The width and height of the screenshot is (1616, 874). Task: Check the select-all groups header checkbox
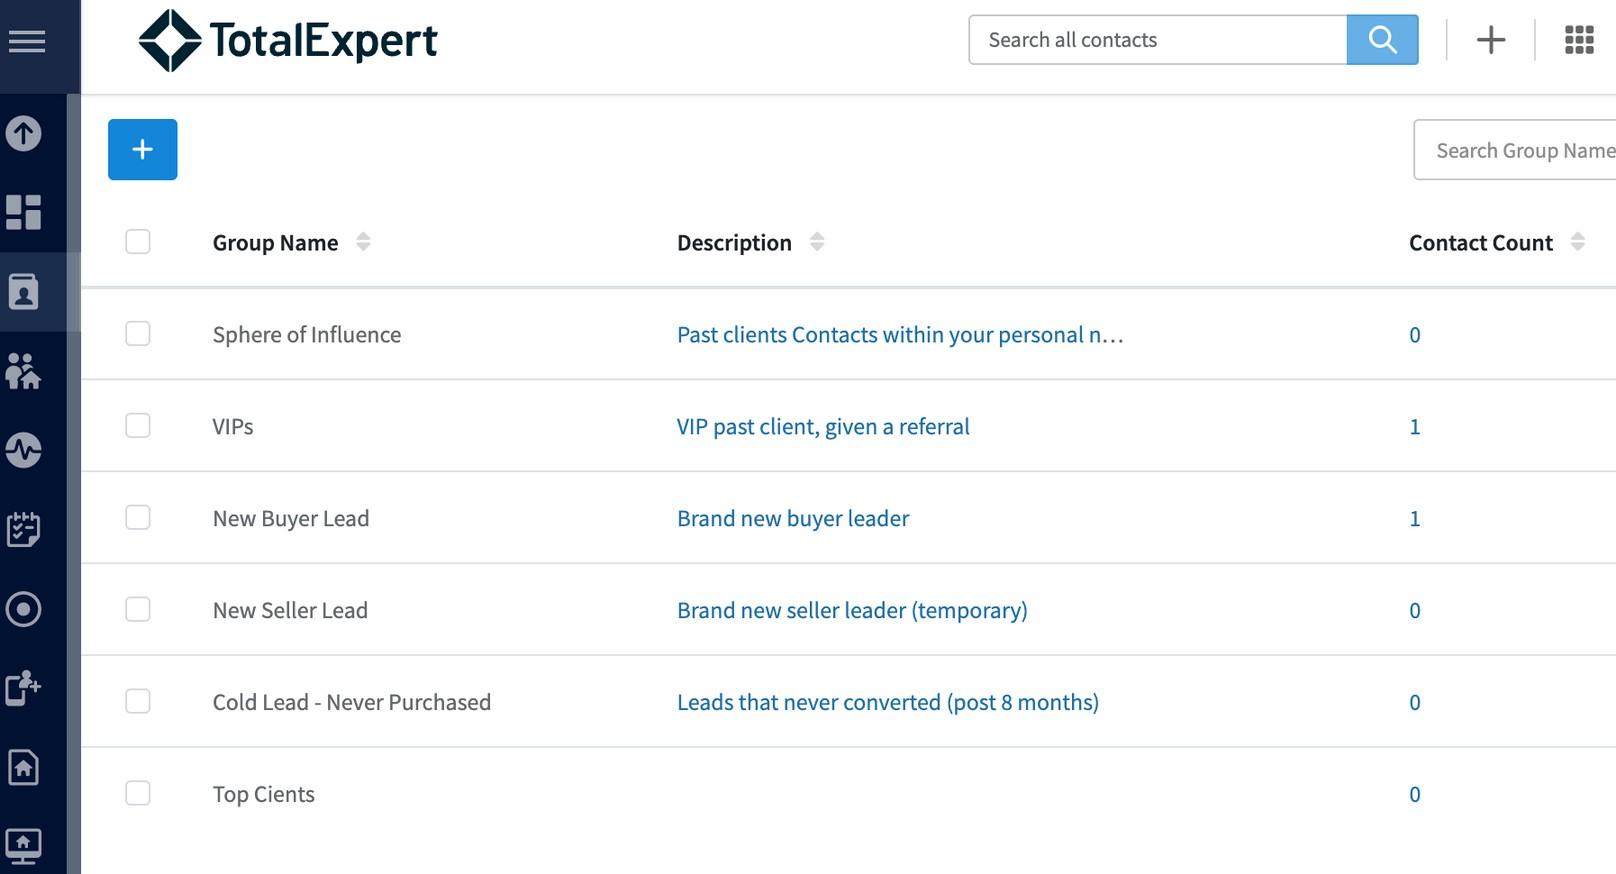coord(138,242)
